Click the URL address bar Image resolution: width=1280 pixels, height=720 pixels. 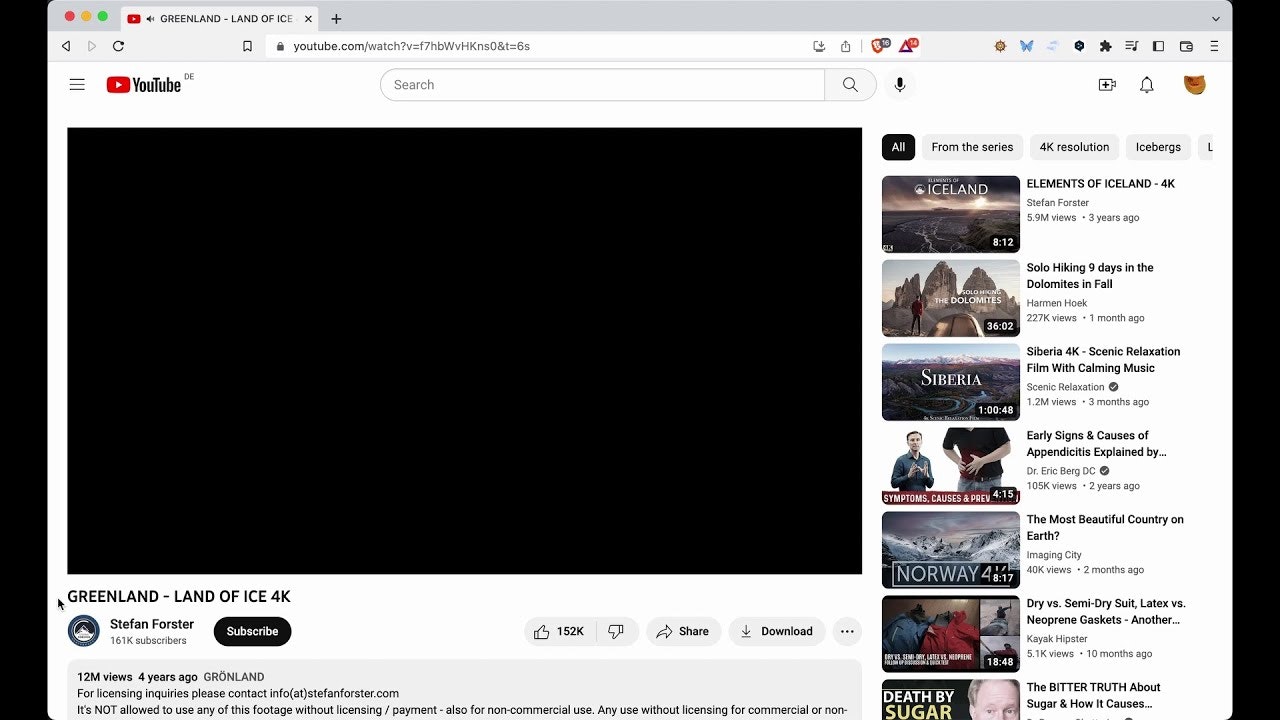pyautogui.click(x=540, y=46)
